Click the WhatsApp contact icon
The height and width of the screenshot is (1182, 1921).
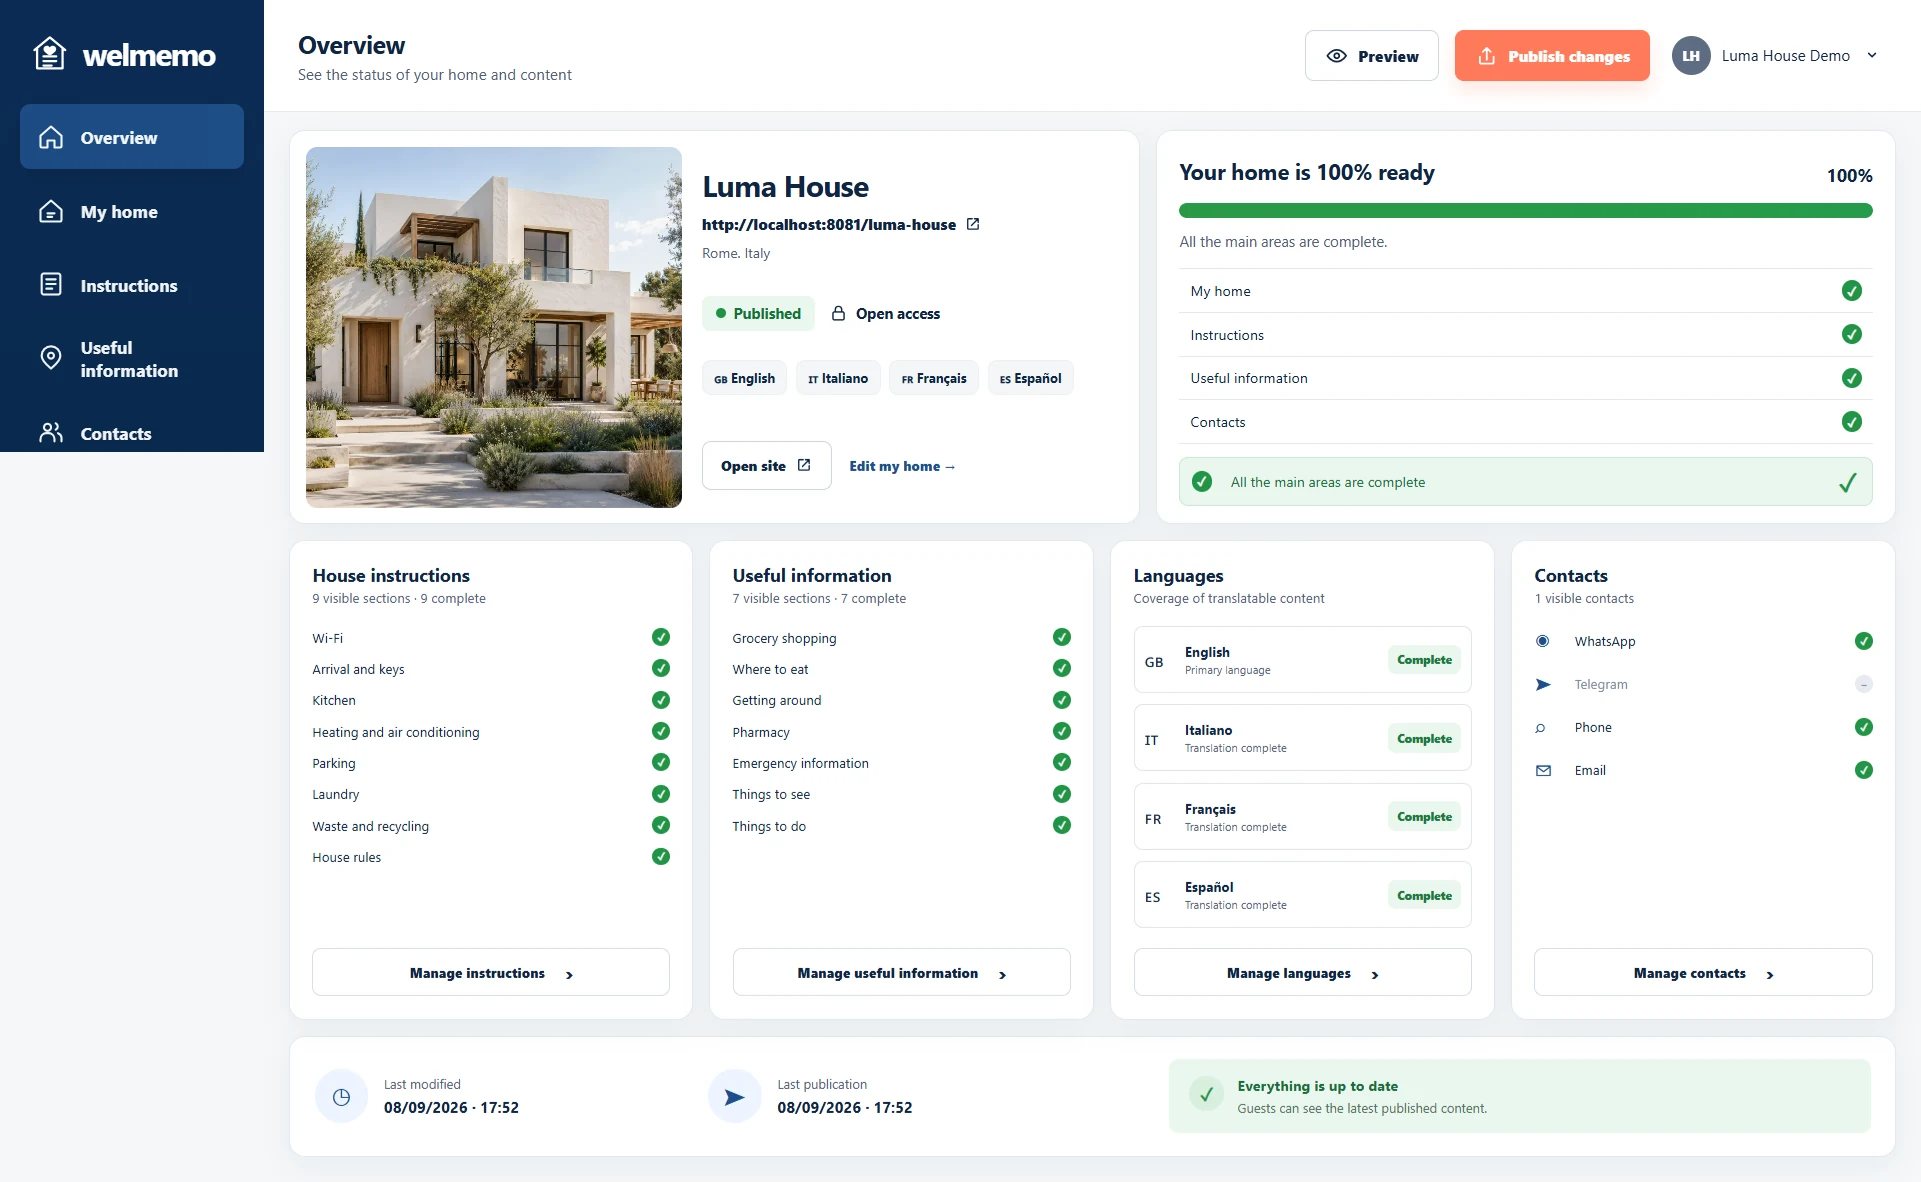coord(1542,641)
